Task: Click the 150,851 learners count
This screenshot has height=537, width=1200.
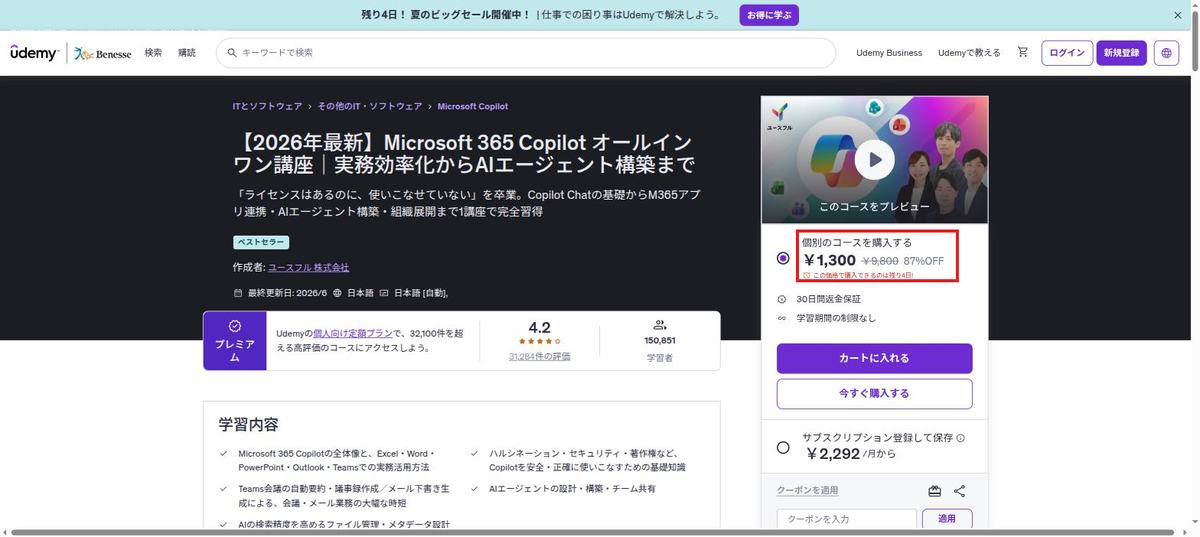Action: point(660,340)
